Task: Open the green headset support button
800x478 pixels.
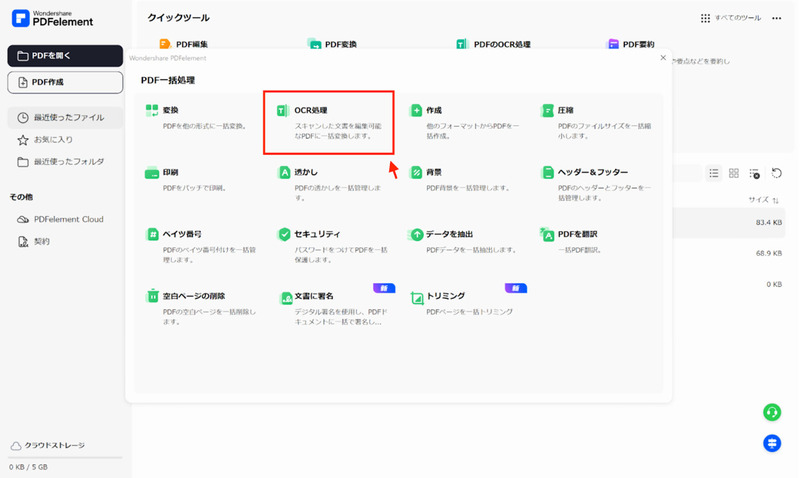Action: [x=772, y=412]
